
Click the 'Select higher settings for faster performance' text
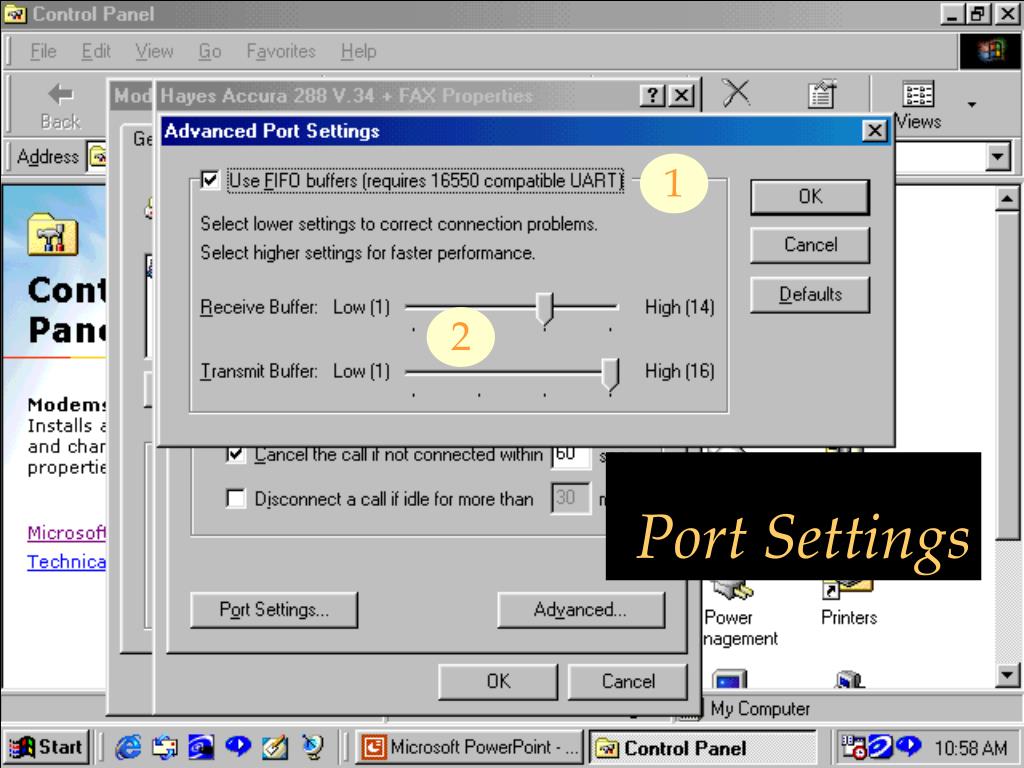coord(368,253)
